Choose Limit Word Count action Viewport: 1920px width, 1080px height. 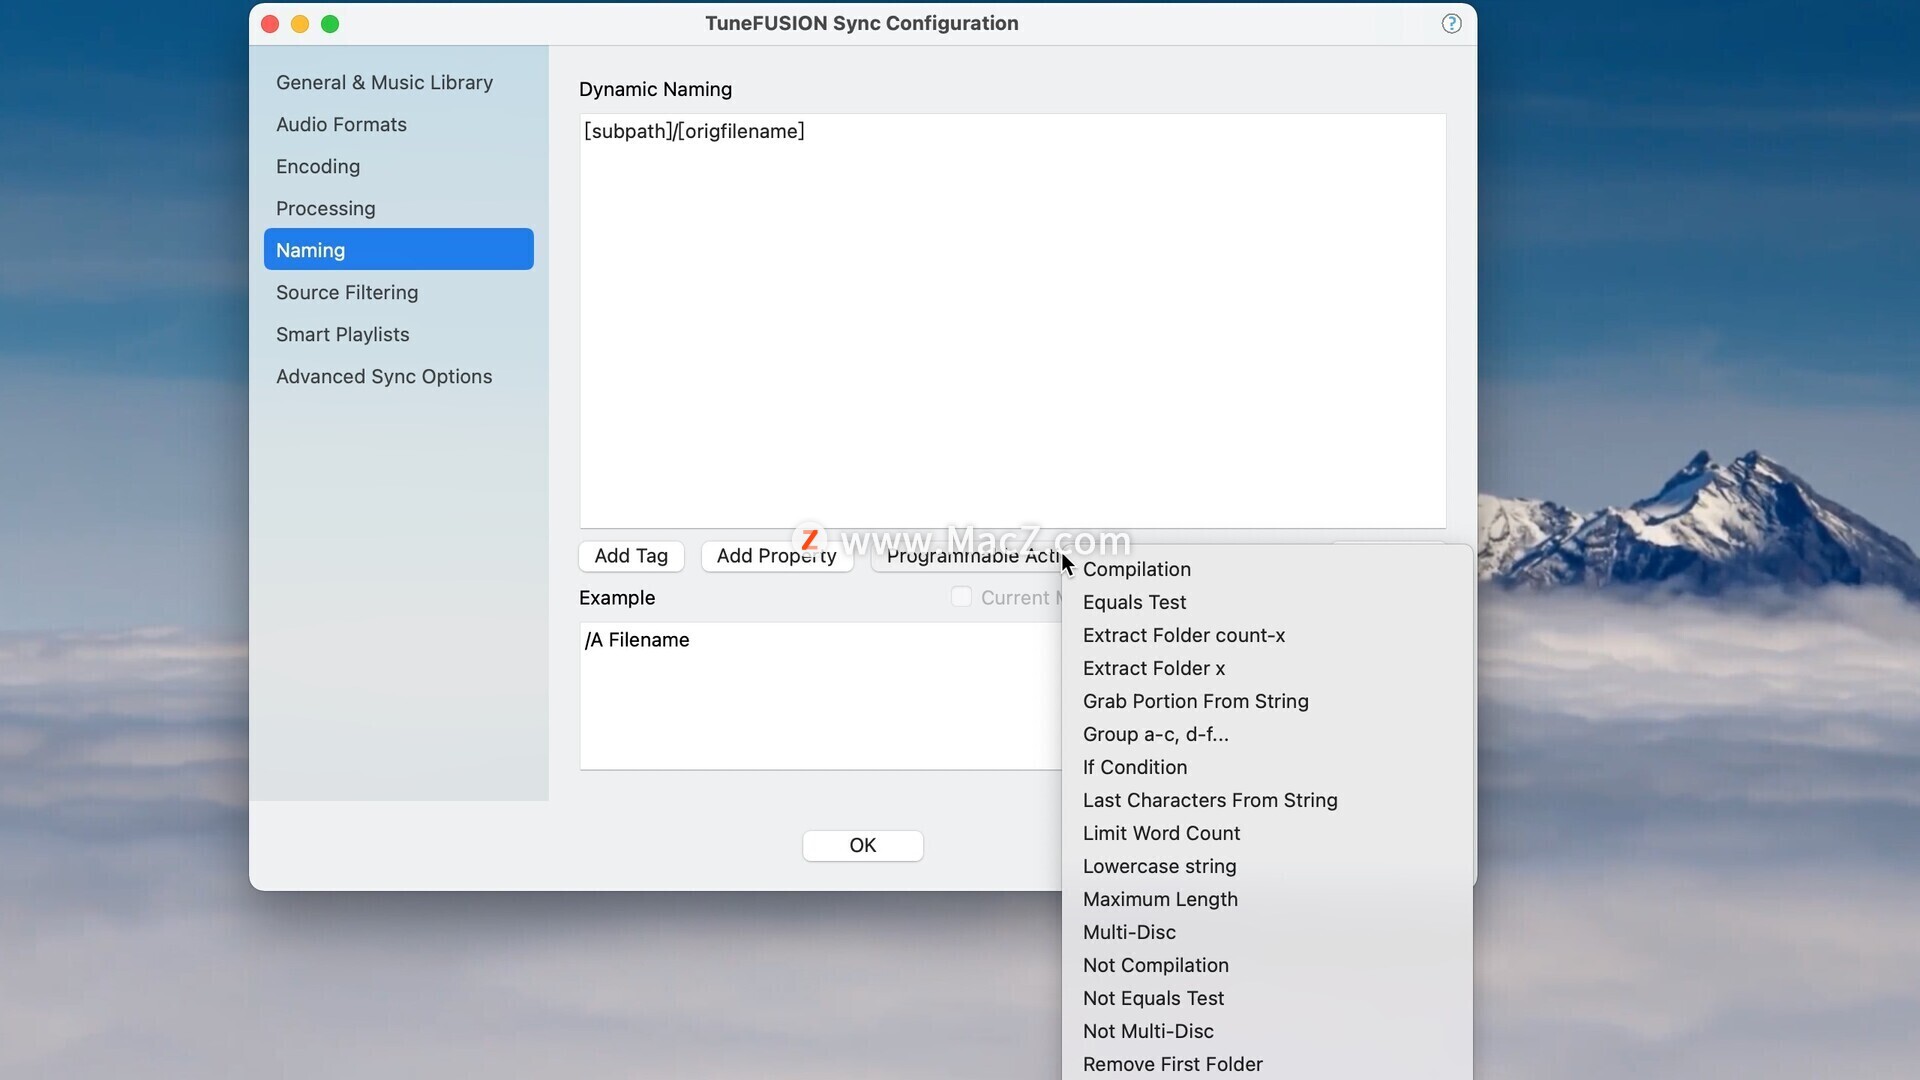point(1267,834)
